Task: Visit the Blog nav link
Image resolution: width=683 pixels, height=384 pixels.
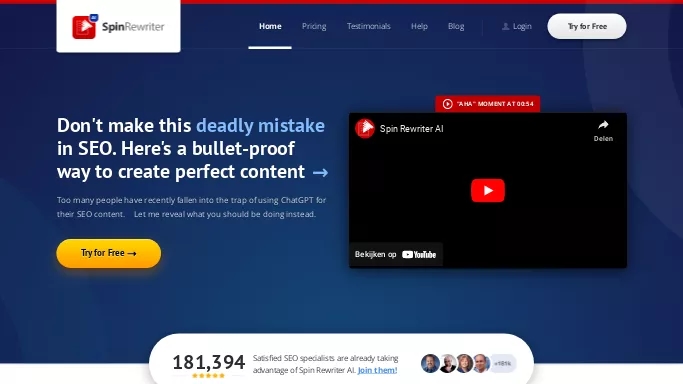Action: point(456,26)
